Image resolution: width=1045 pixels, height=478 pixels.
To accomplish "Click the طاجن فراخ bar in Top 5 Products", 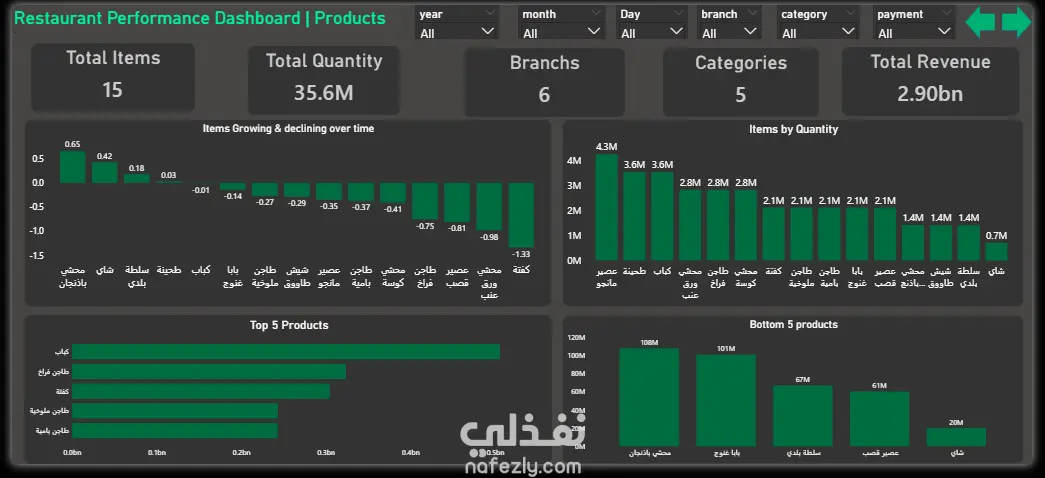I will pyautogui.click(x=209, y=371).
